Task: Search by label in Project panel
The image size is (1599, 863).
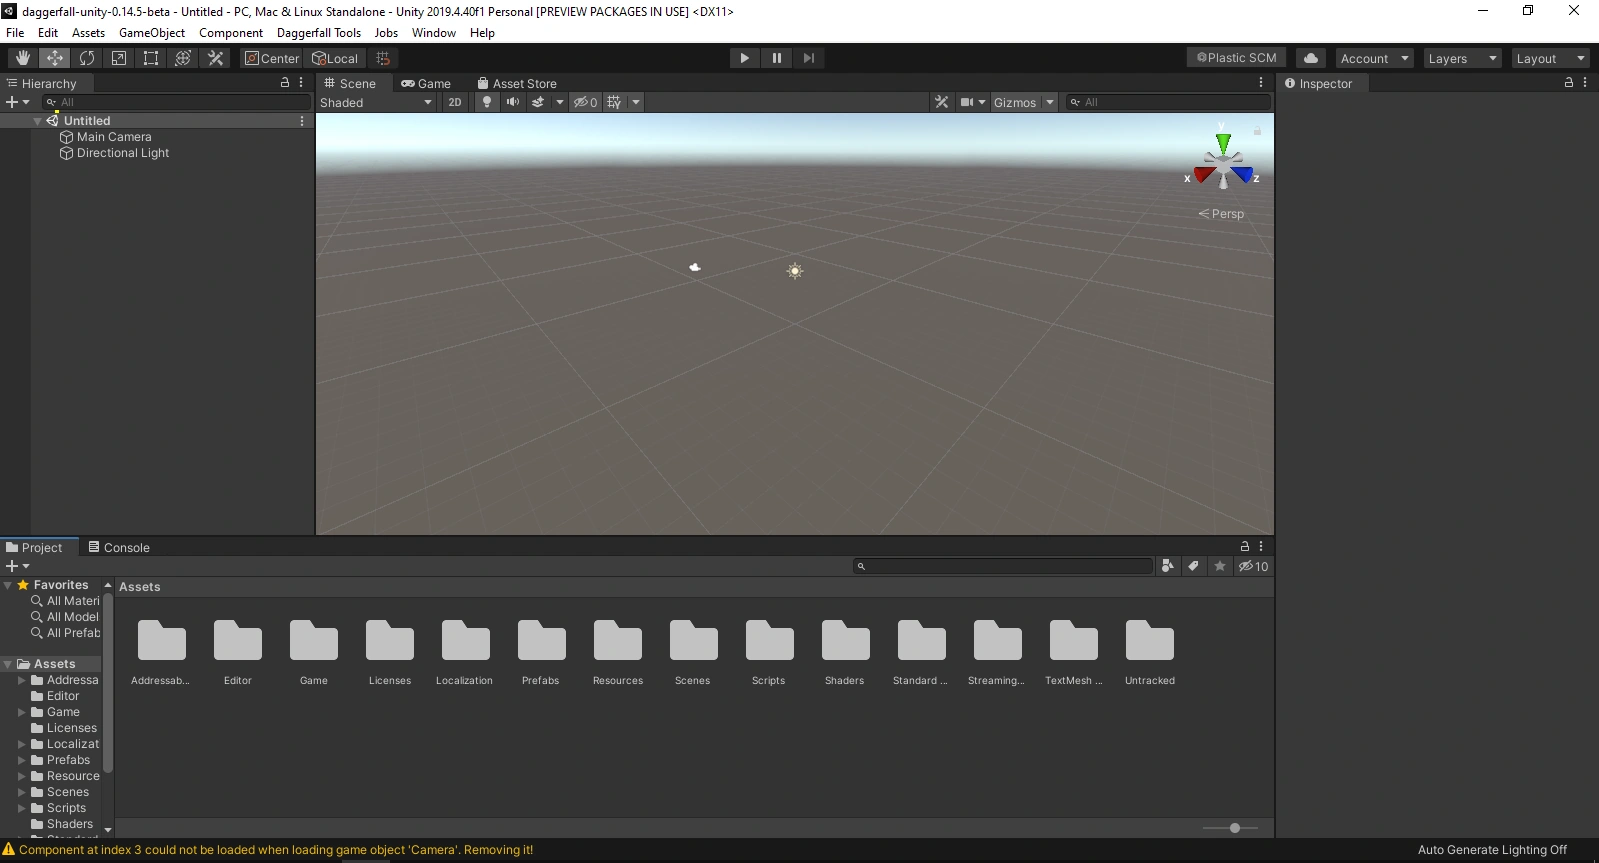Action: [1193, 566]
